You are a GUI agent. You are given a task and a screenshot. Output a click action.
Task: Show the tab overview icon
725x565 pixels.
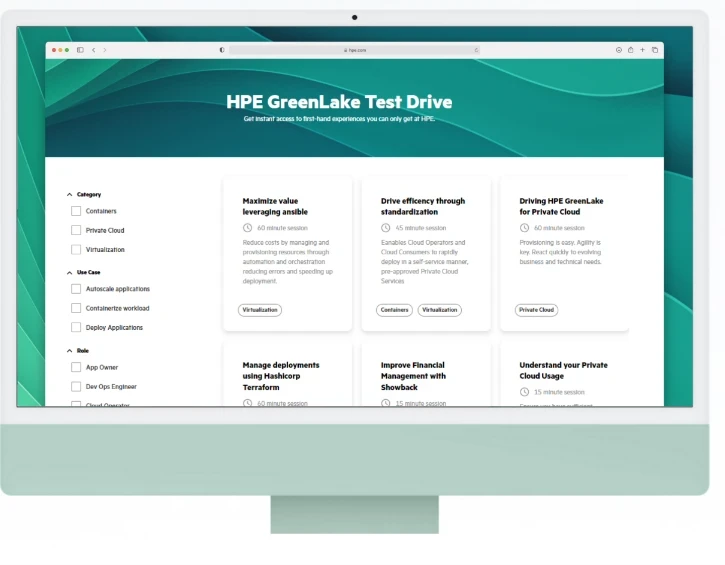[654, 50]
